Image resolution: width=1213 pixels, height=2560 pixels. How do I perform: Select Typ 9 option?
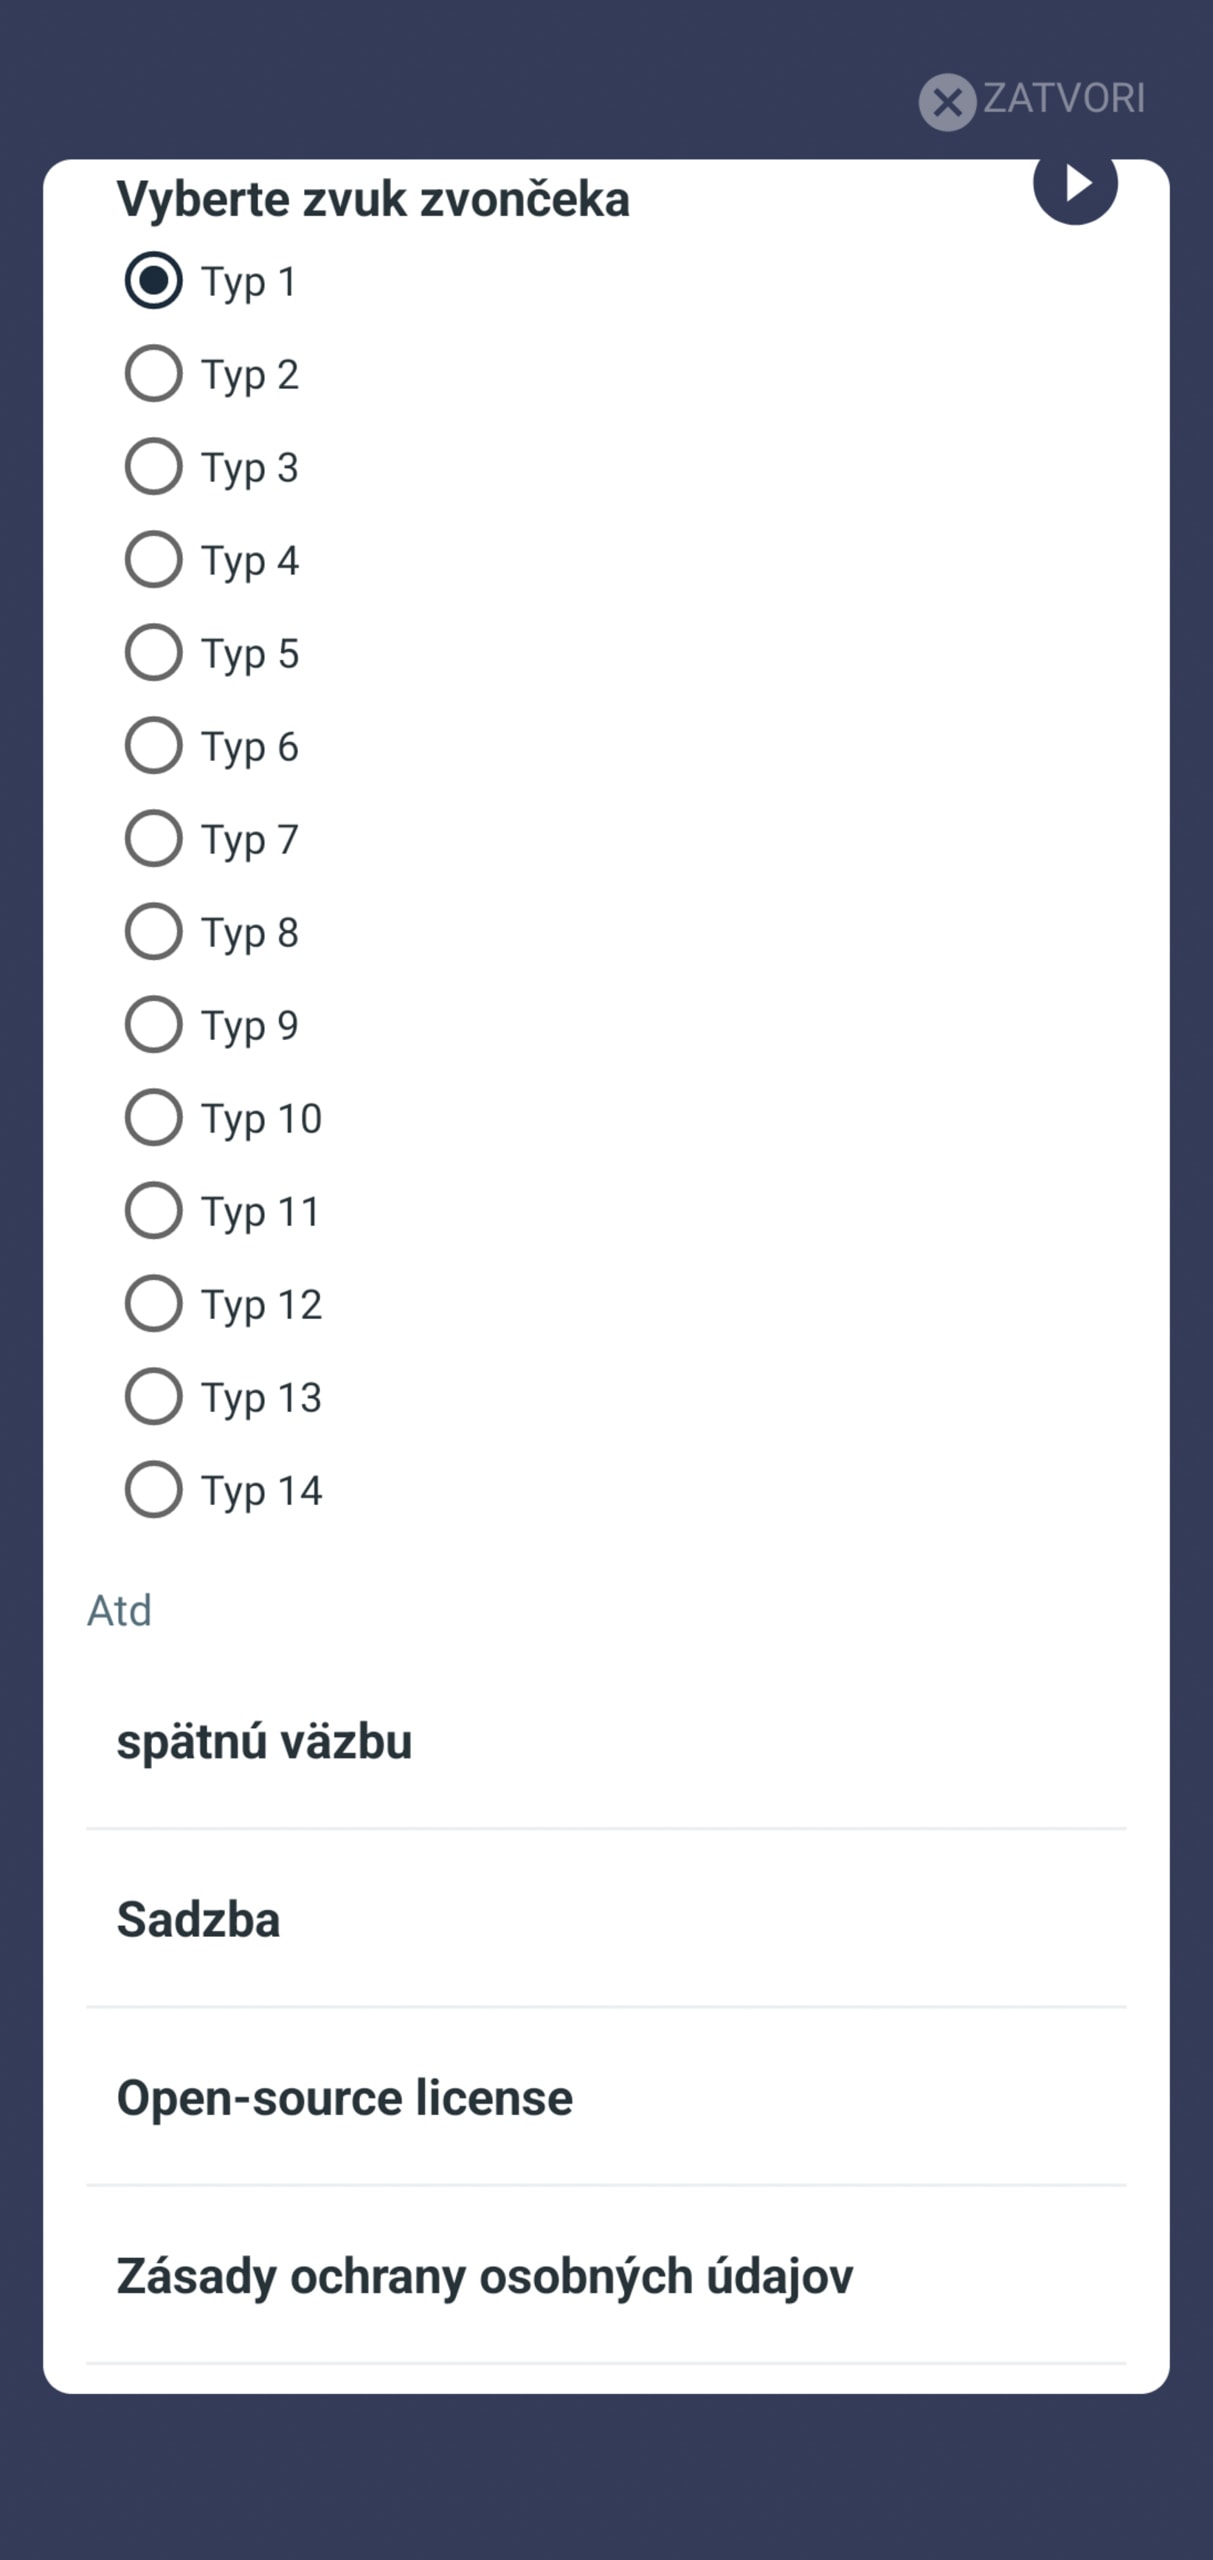[153, 1025]
